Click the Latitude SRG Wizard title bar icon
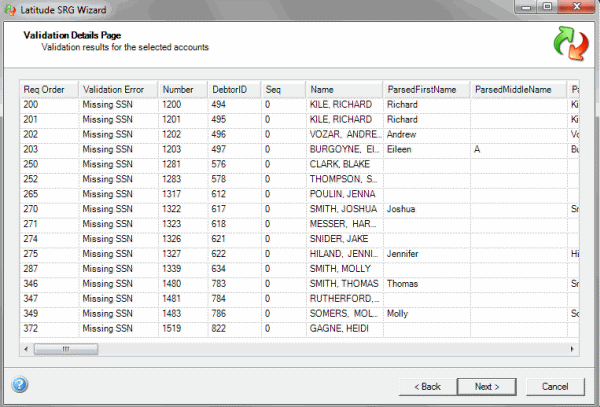 (10, 10)
